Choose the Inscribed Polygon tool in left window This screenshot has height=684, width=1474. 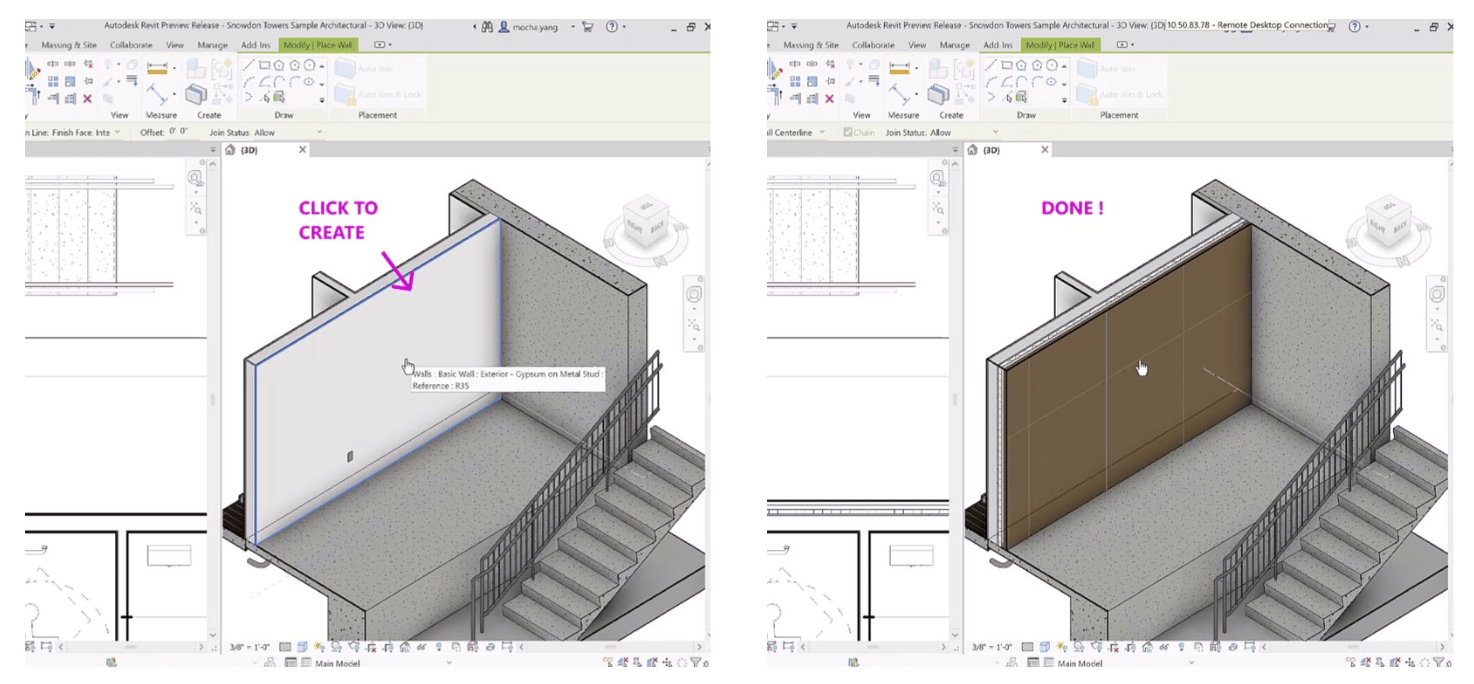click(x=278, y=65)
